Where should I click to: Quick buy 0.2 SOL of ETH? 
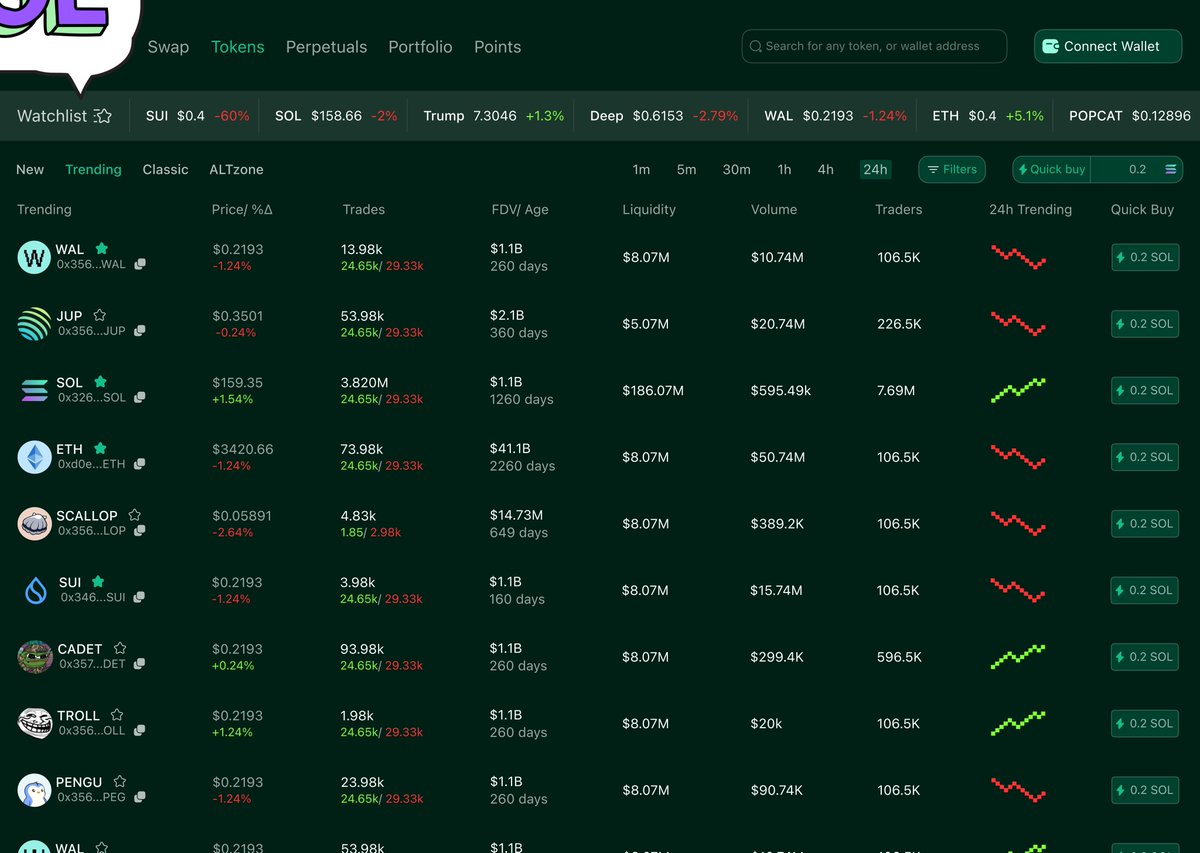pyautogui.click(x=1145, y=457)
